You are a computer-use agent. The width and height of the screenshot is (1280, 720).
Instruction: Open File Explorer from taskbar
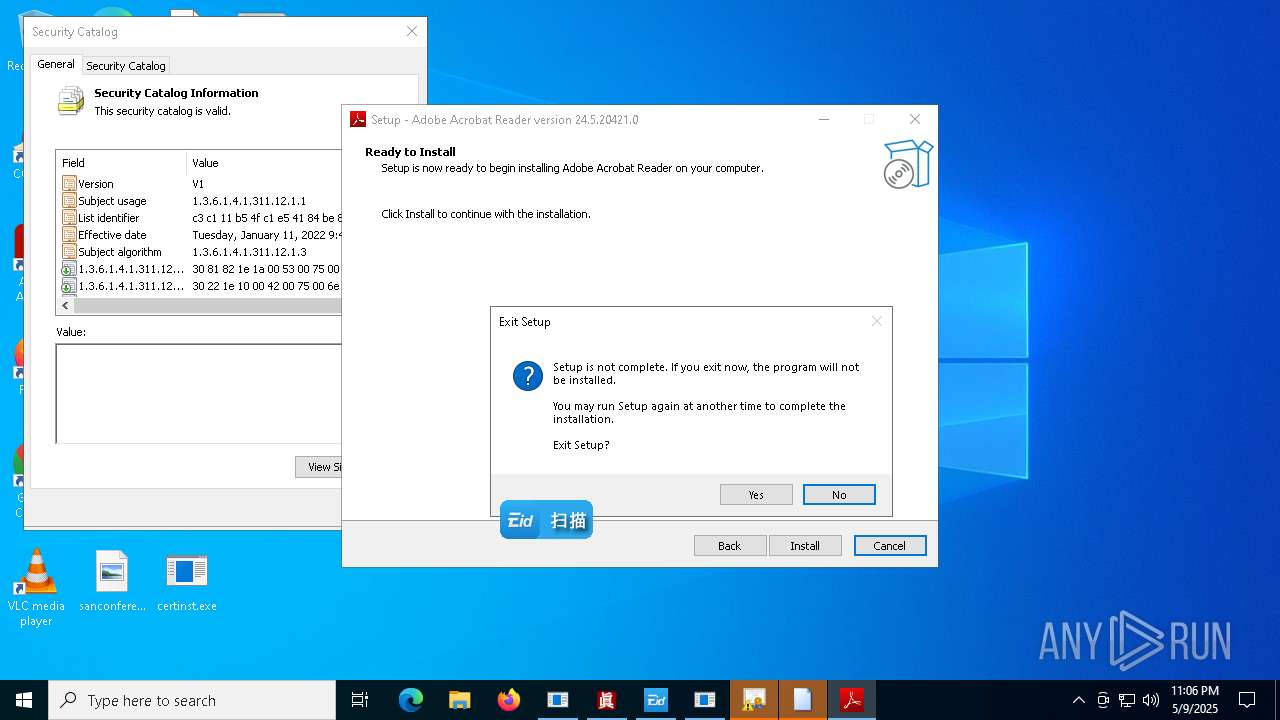point(459,700)
